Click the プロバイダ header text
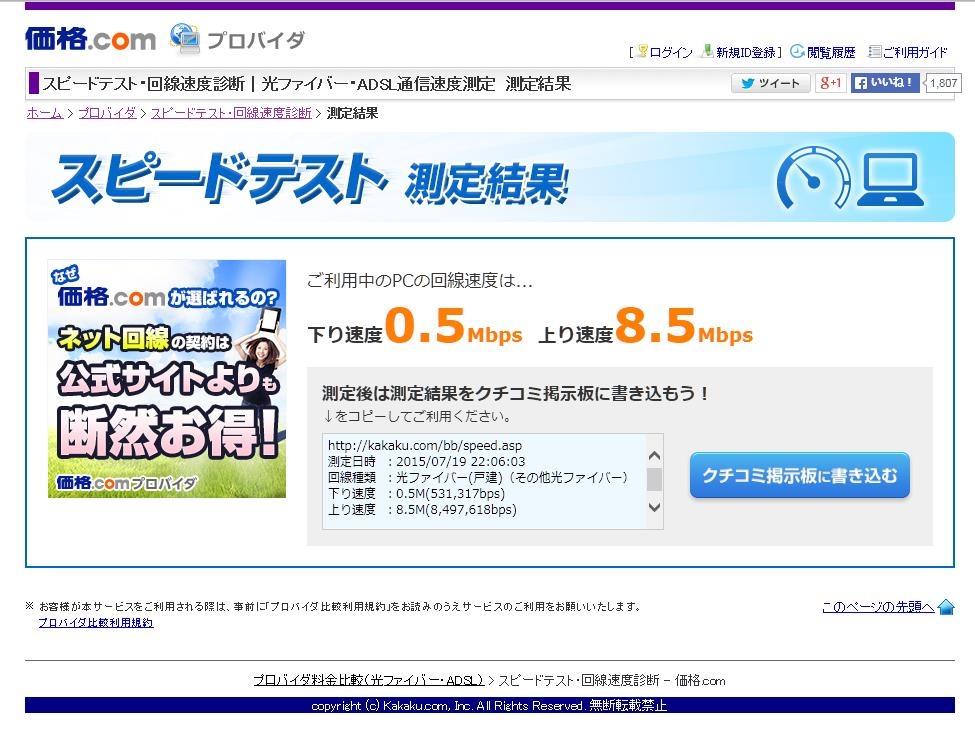 click(256, 40)
